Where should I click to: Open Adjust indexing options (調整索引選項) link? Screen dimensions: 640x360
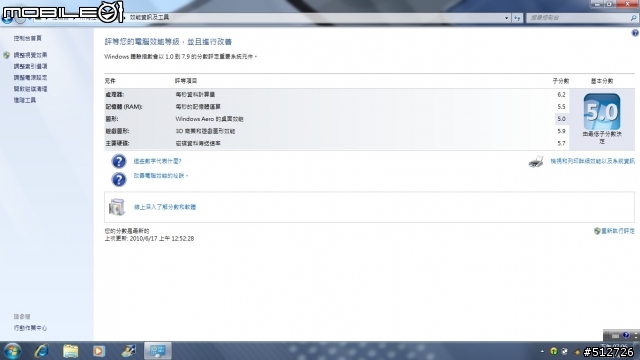[x=31, y=66]
